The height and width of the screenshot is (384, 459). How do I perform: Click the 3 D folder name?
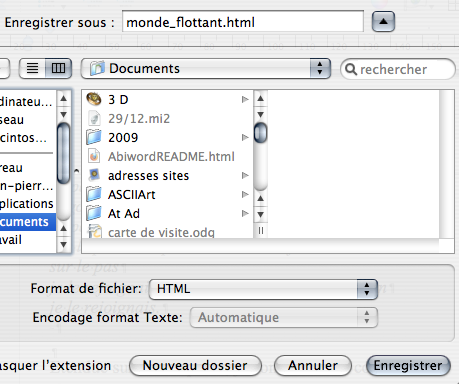pos(118,99)
